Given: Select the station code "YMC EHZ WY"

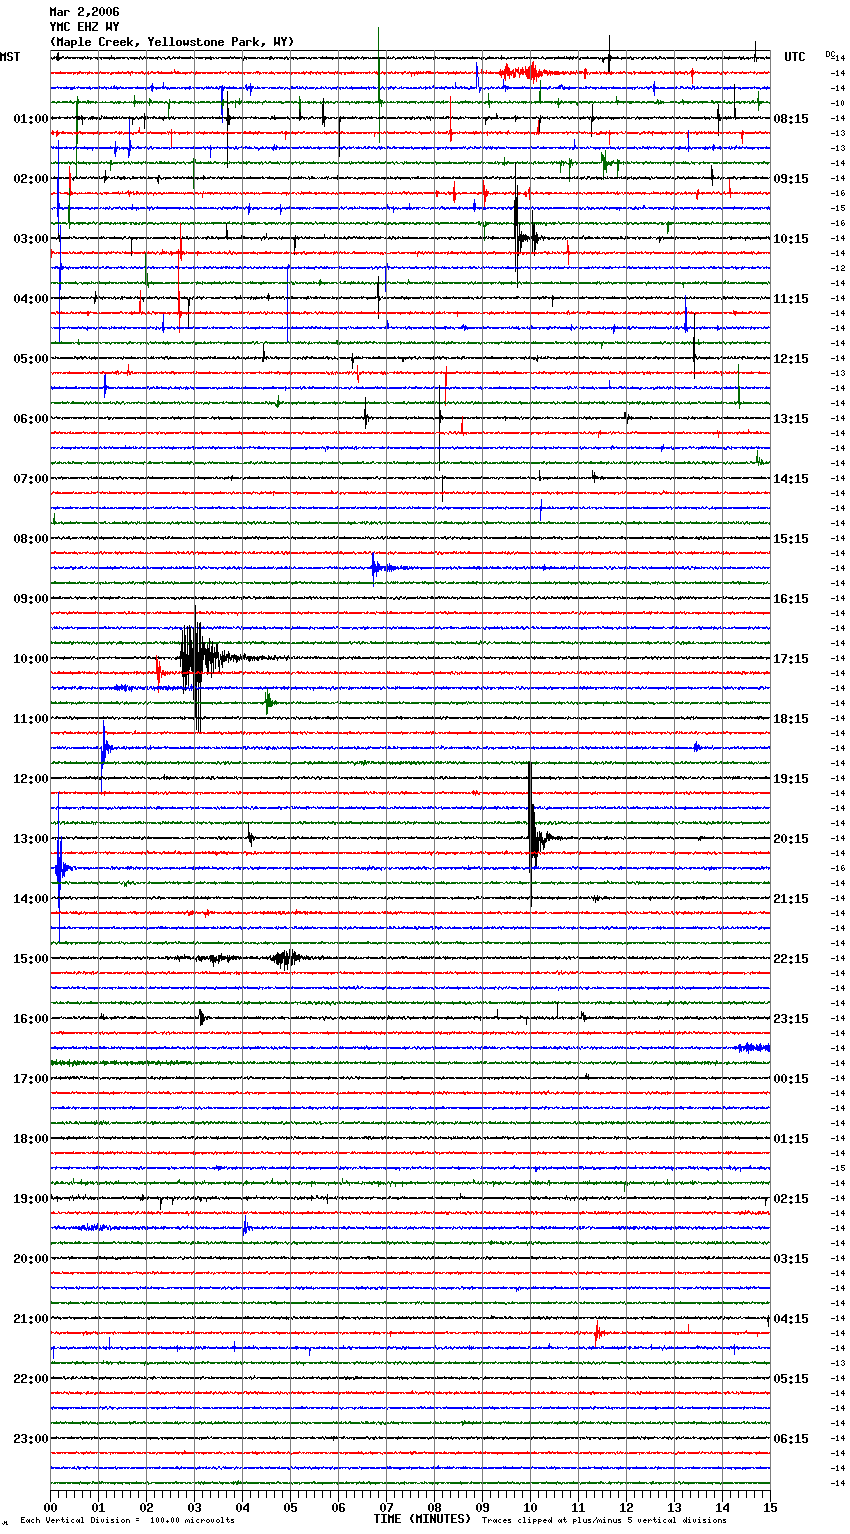Looking at the screenshot, I should pos(84,27).
